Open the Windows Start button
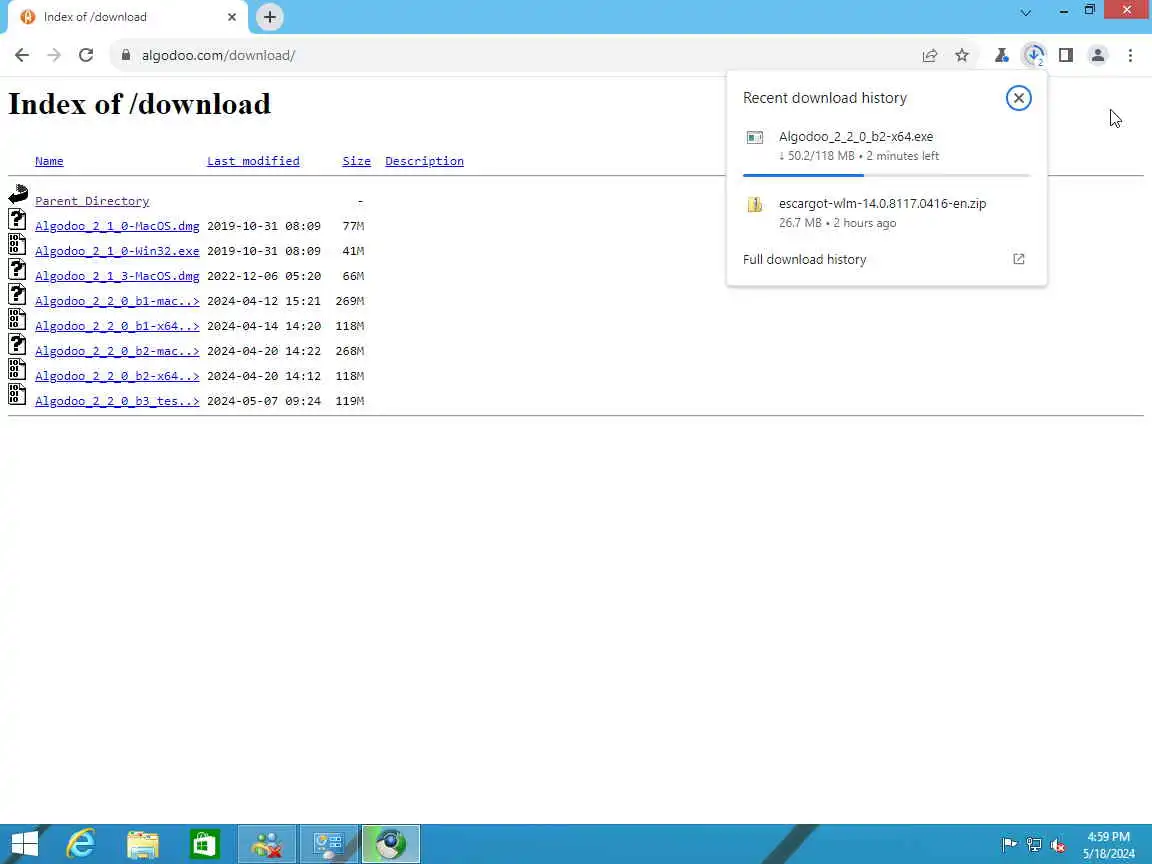Image resolution: width=1152 pixels, height=864 pixels. (x=24, y=844)
